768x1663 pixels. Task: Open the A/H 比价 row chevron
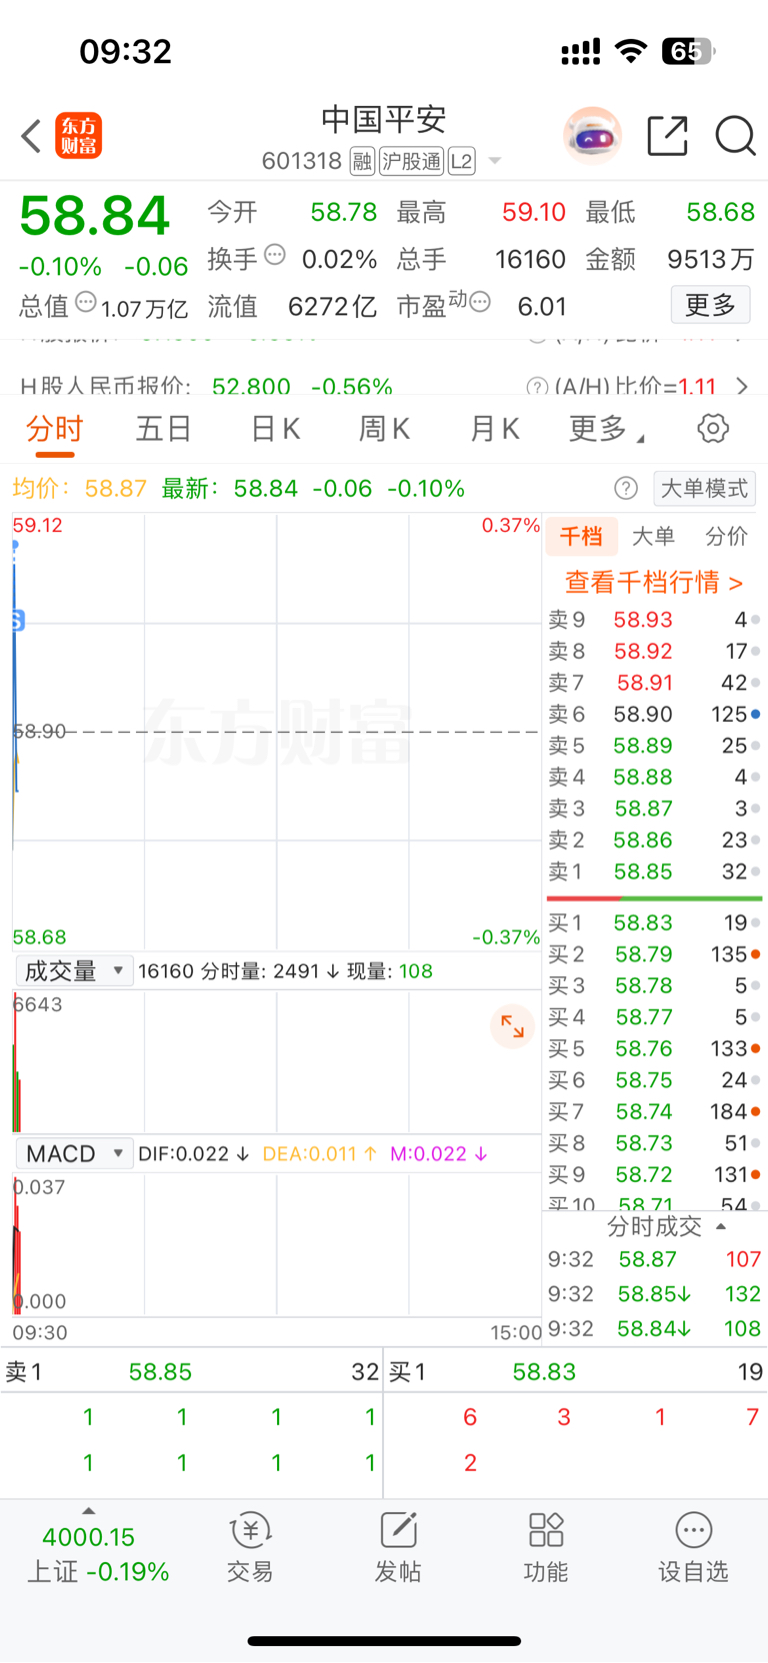coord(742,386)
